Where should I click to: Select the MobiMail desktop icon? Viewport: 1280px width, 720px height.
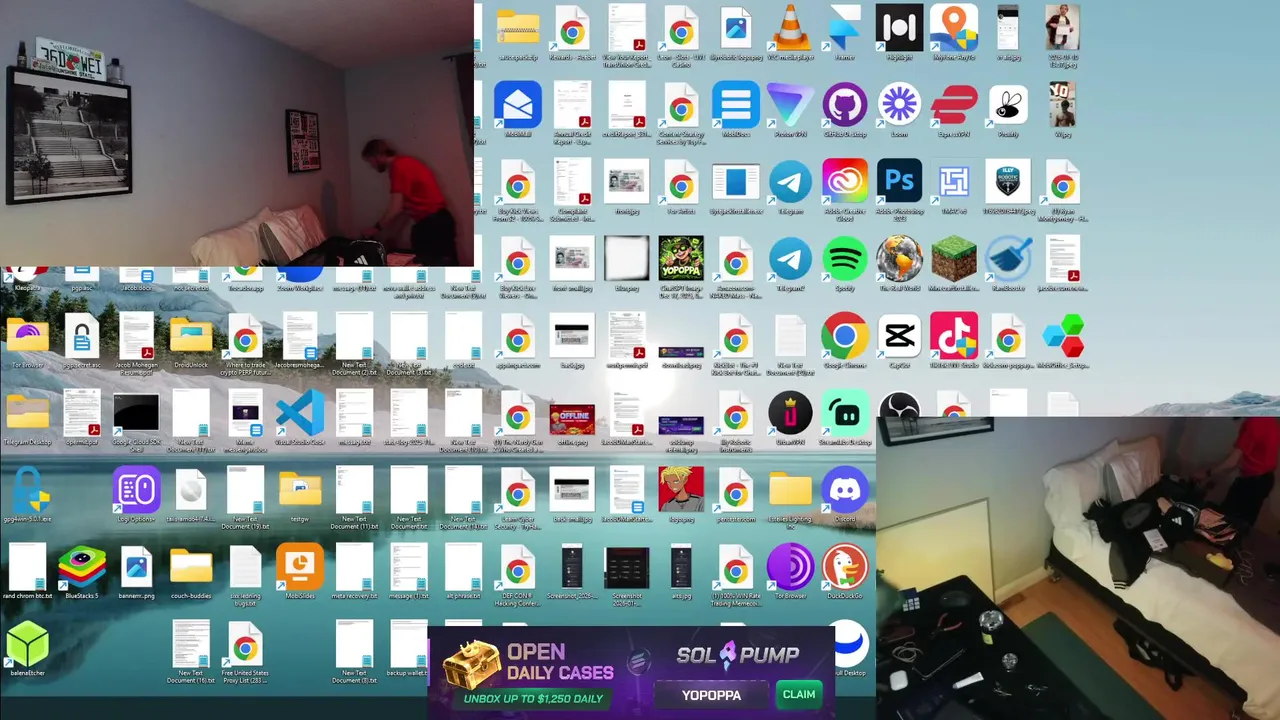[x=518, y=105]
